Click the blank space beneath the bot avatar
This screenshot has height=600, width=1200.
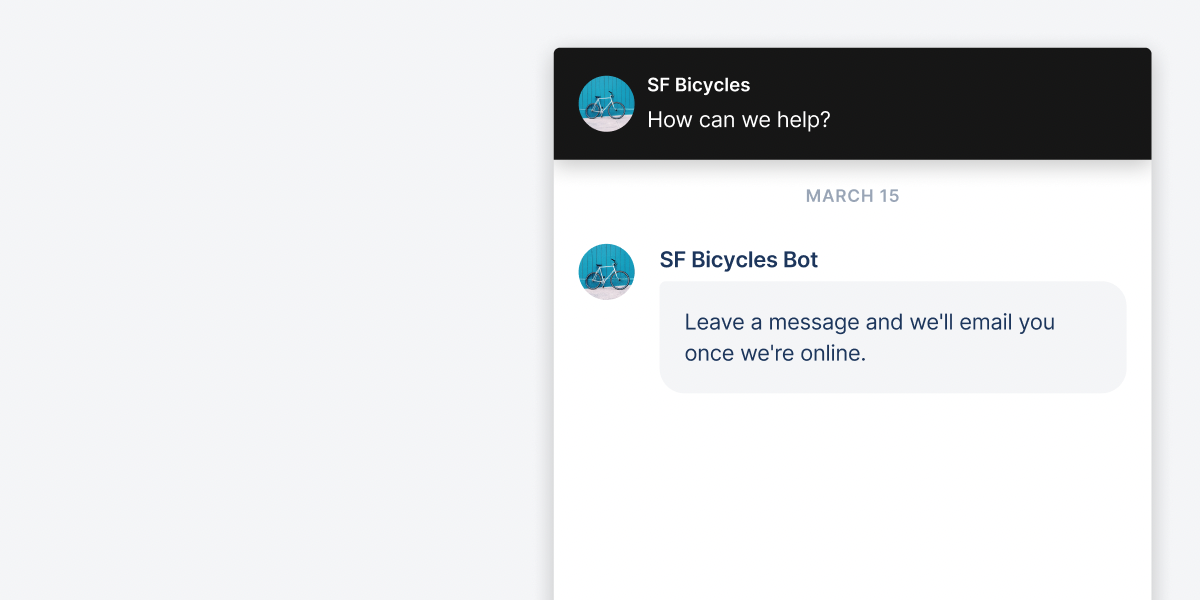[606, 400]
